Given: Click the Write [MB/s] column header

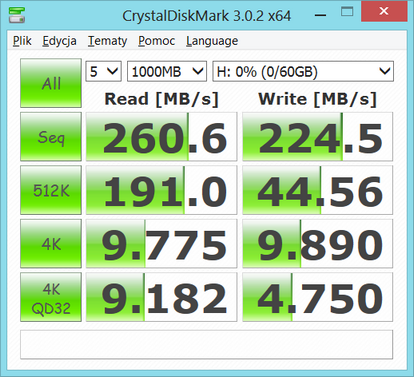Looking at the screenshot, I should tap(317, 99).
